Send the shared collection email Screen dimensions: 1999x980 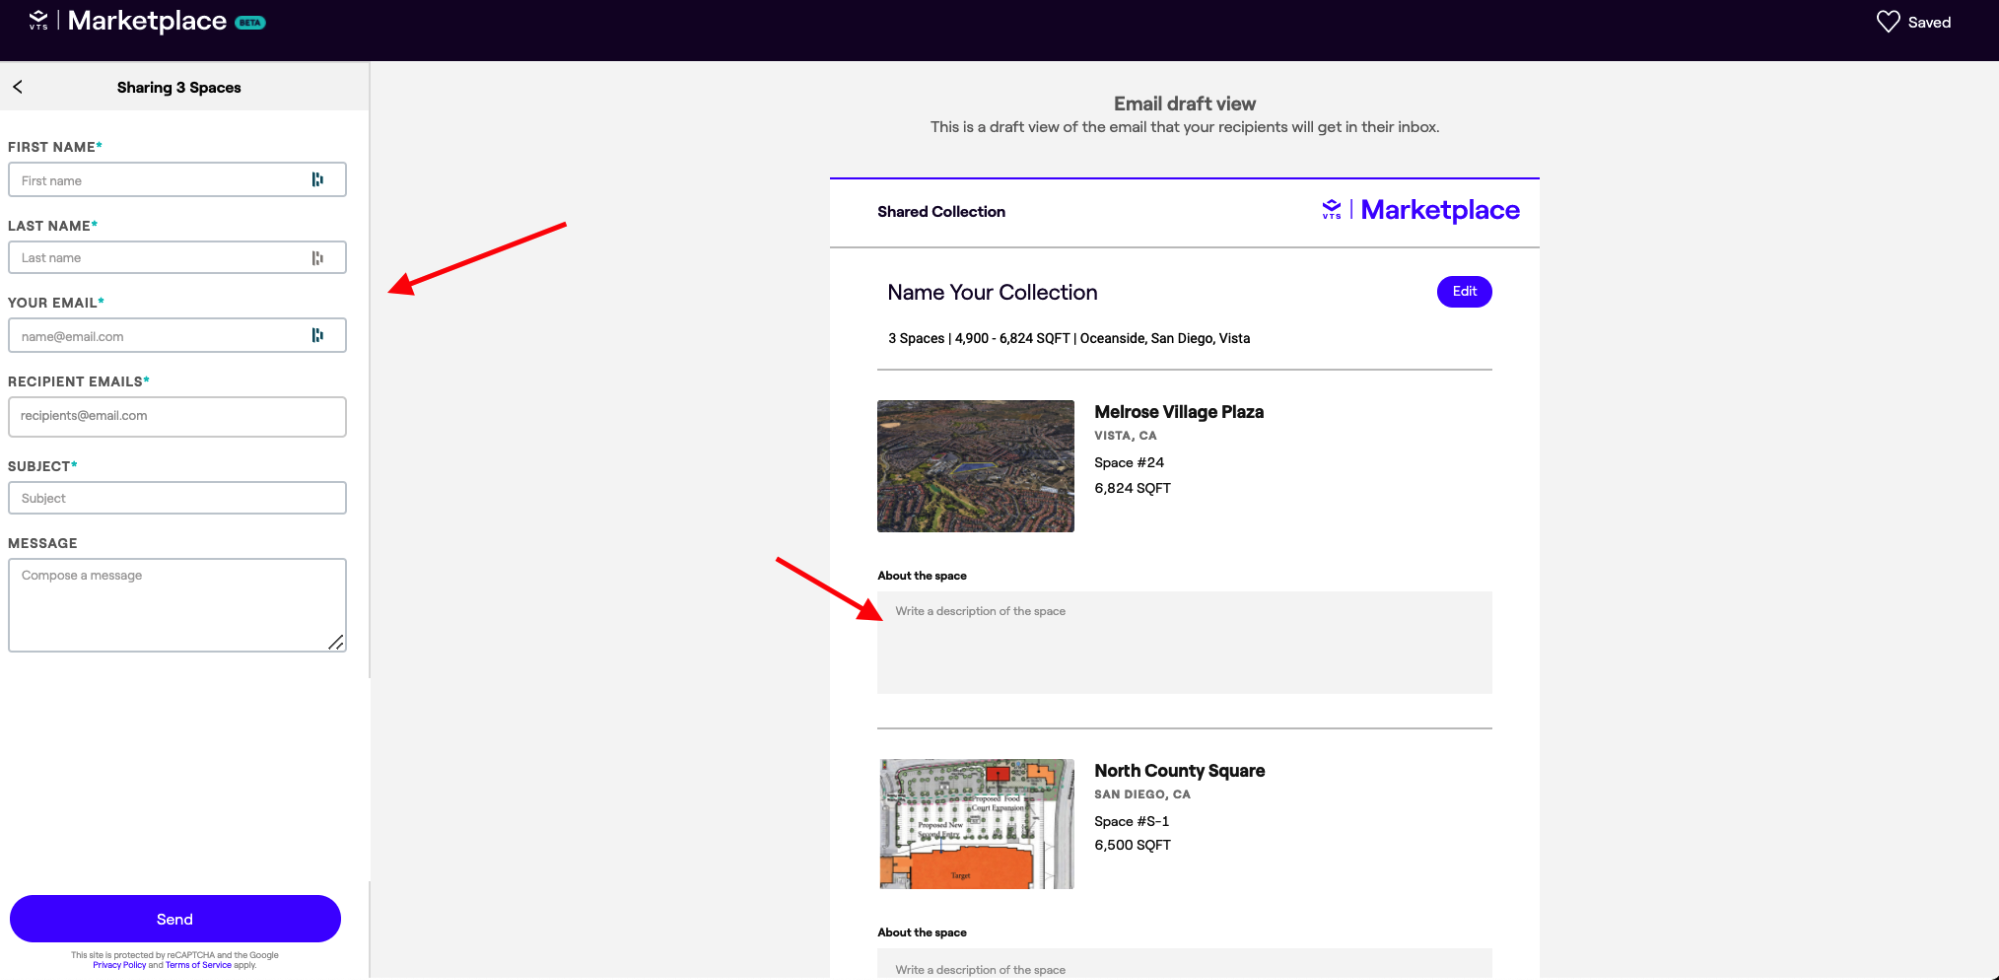click(x=175, y=919)
